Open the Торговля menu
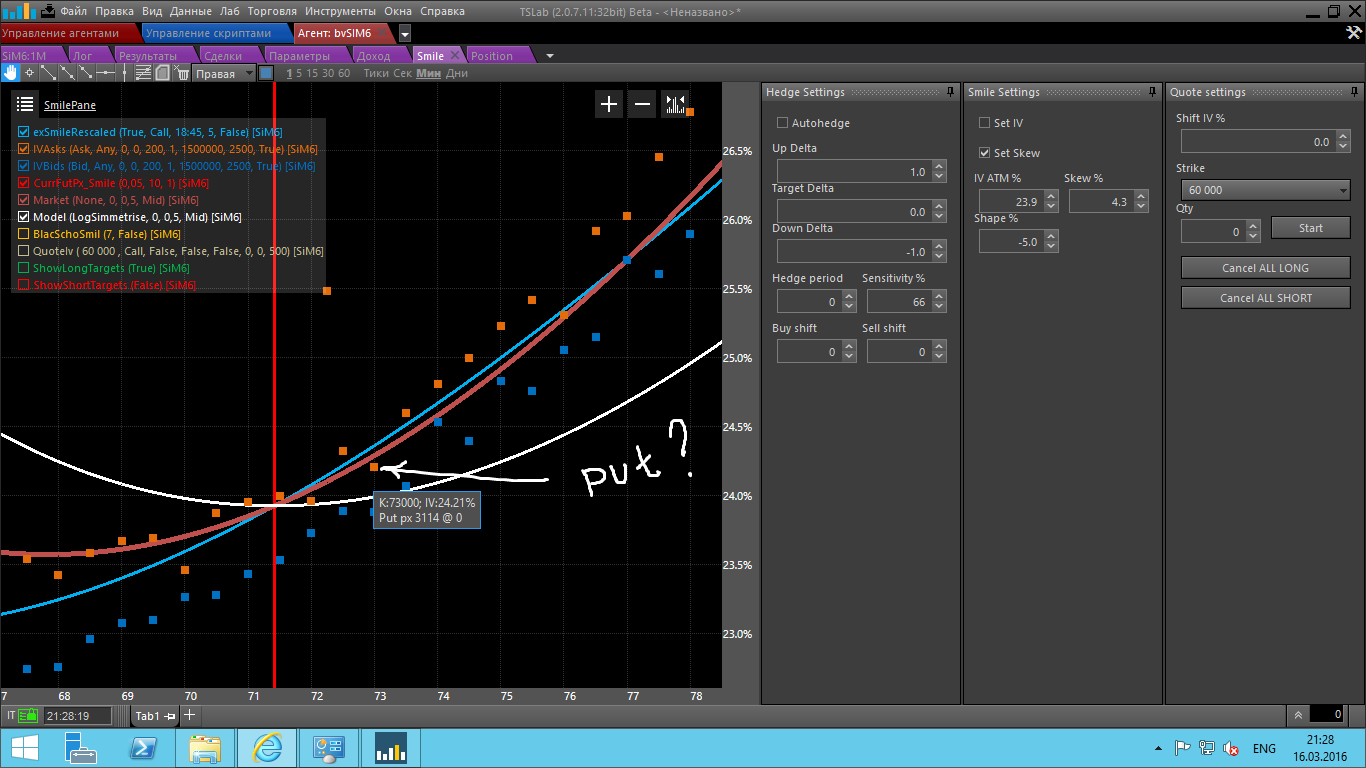 pos(272,11)
